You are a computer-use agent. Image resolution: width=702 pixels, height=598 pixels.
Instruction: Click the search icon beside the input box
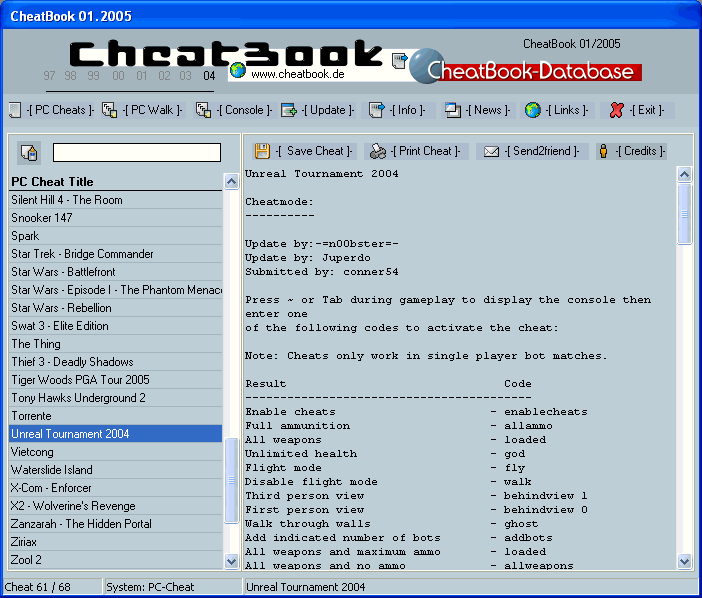[29, 152]
